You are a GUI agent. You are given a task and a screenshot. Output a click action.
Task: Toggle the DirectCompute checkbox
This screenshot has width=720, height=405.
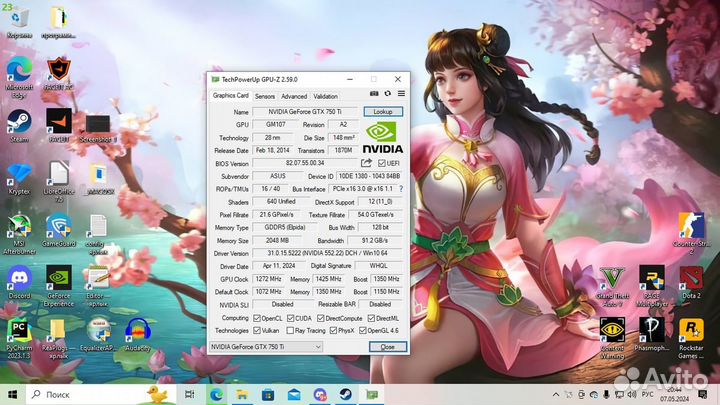pos(321,318)
